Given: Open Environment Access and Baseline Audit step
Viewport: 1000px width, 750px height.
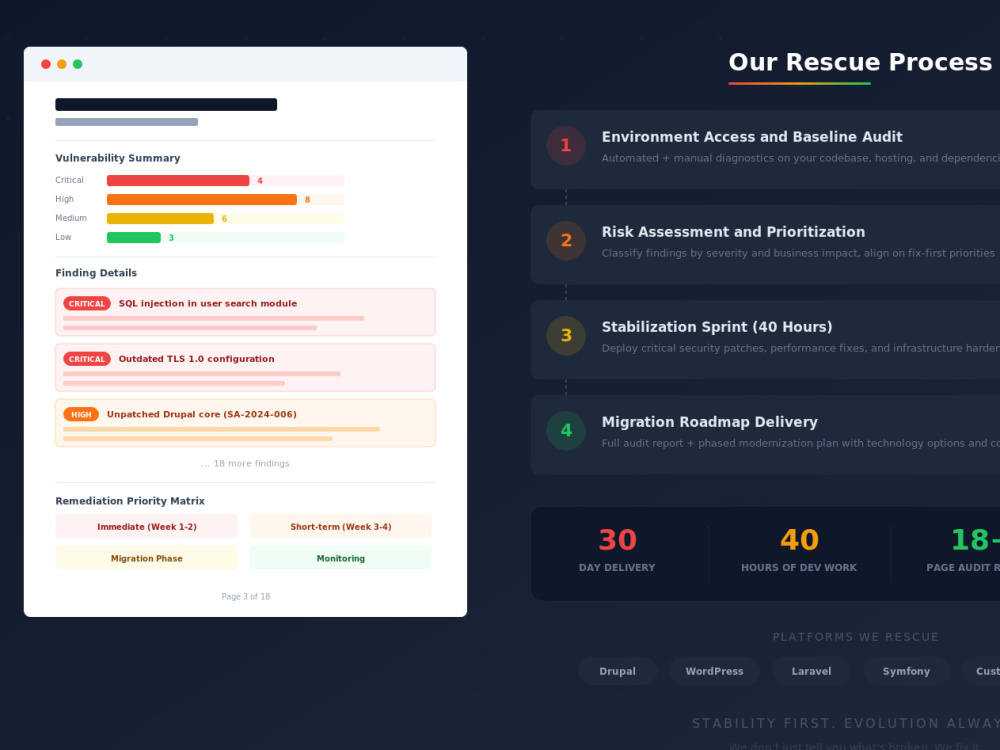Looking at the screenshot, I should [x=765, y=149].
